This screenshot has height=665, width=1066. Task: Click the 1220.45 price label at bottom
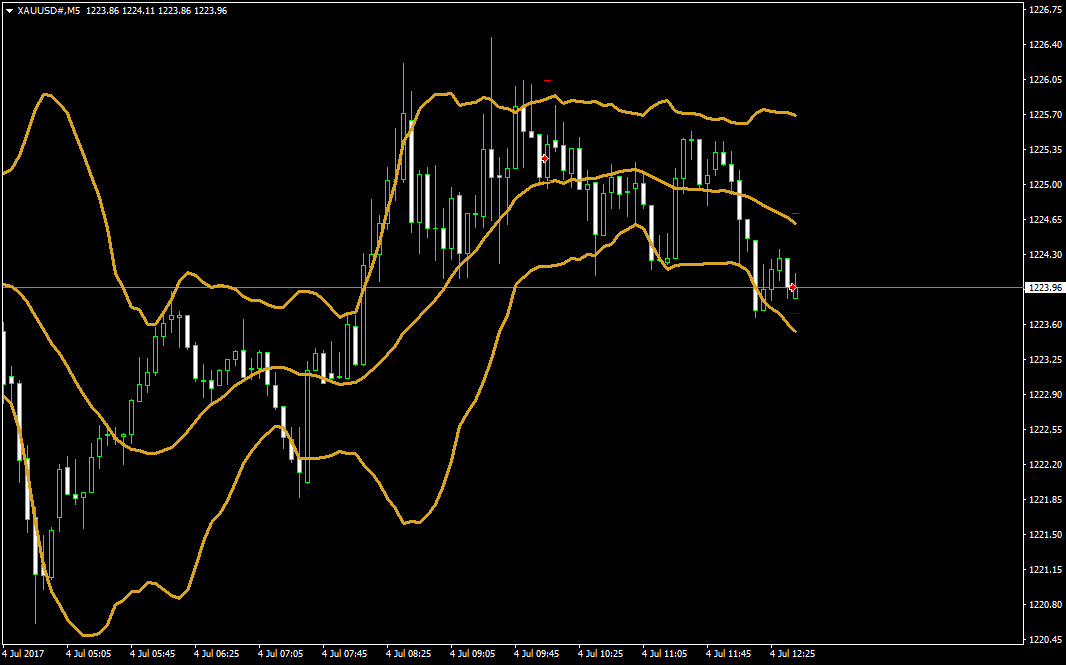pos(1045,640)
